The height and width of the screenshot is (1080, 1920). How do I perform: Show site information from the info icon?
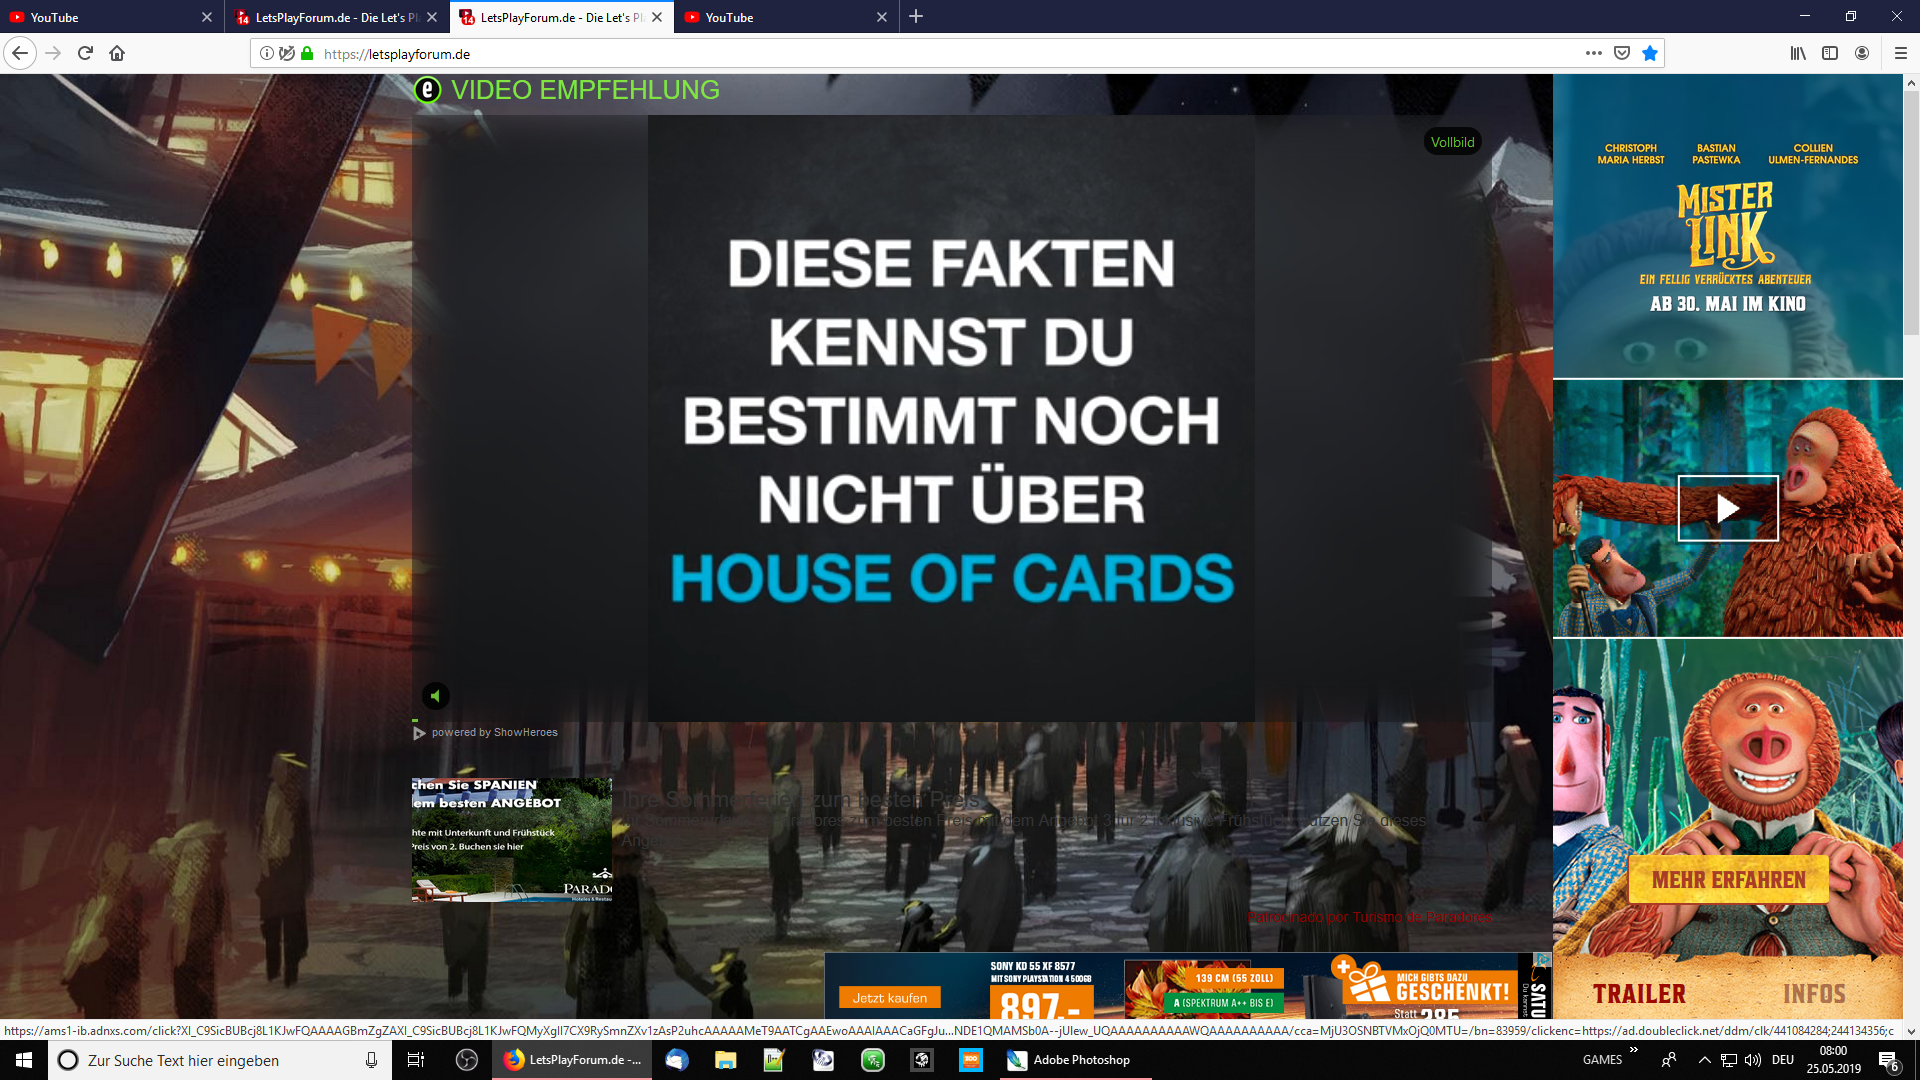click(267, 53)
